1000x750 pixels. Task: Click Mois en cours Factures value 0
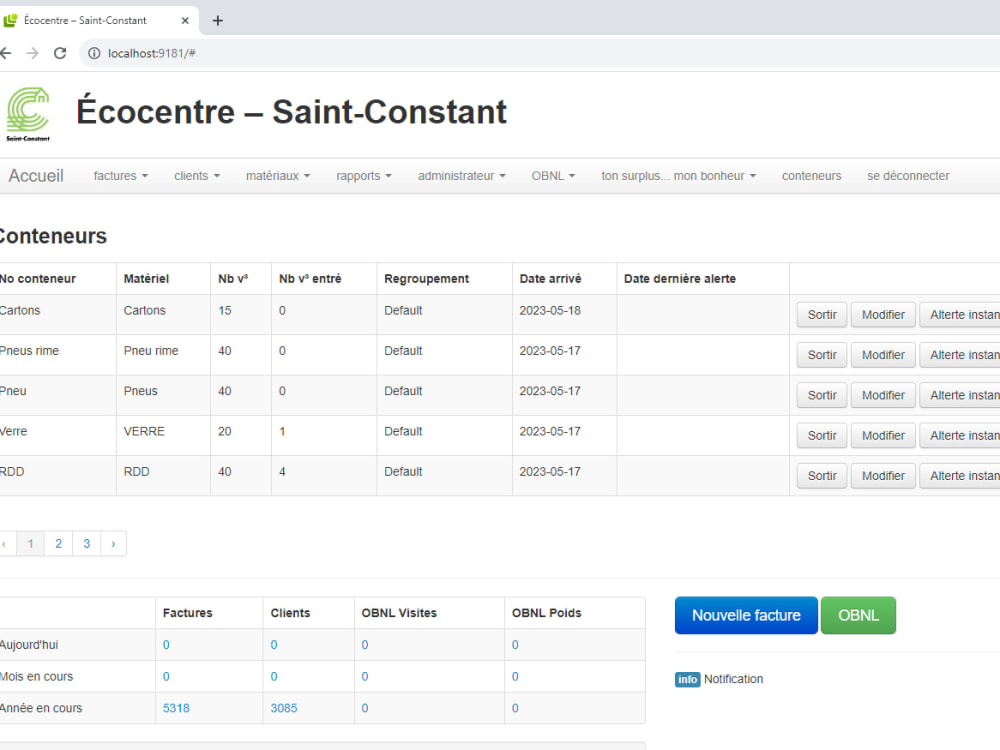(x=166, y=676)
